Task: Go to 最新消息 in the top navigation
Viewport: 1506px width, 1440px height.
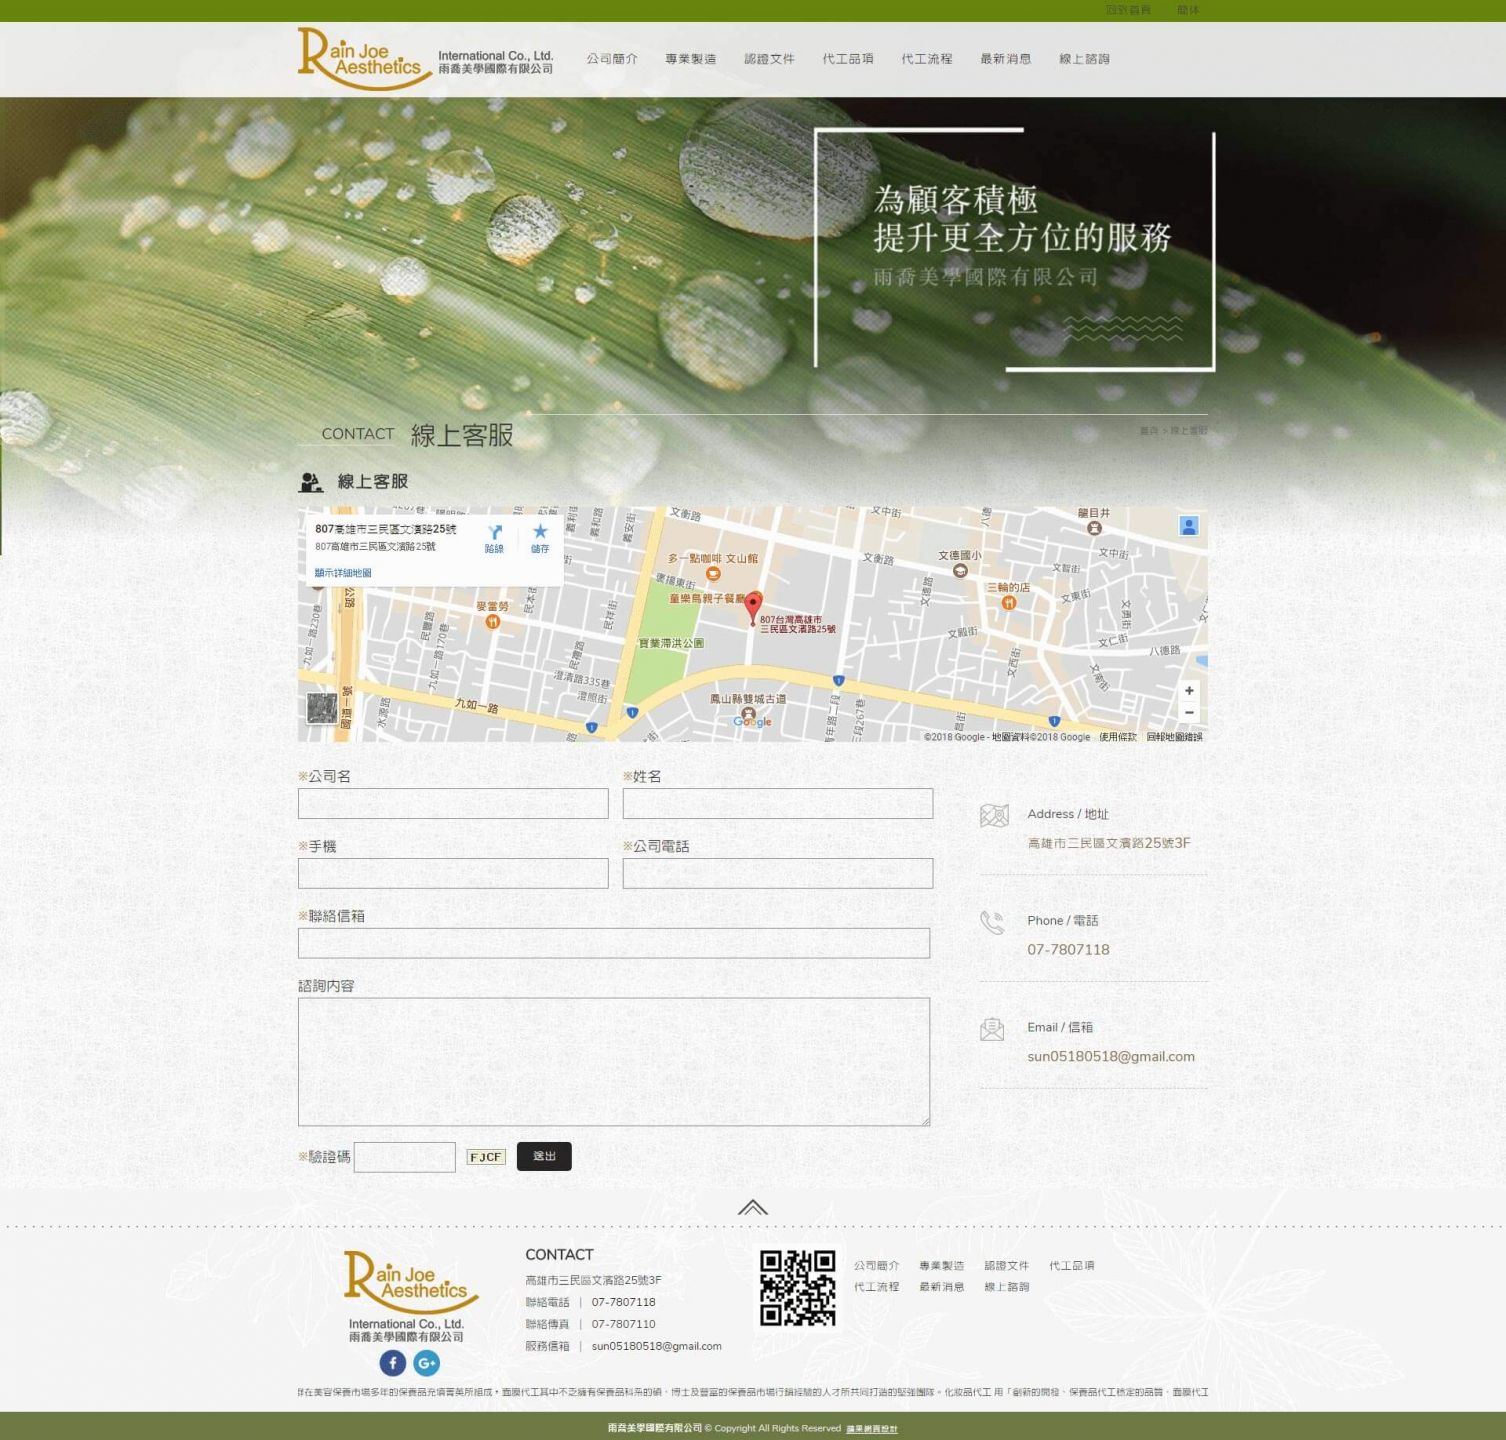Action: click(x=1005, y=59)
